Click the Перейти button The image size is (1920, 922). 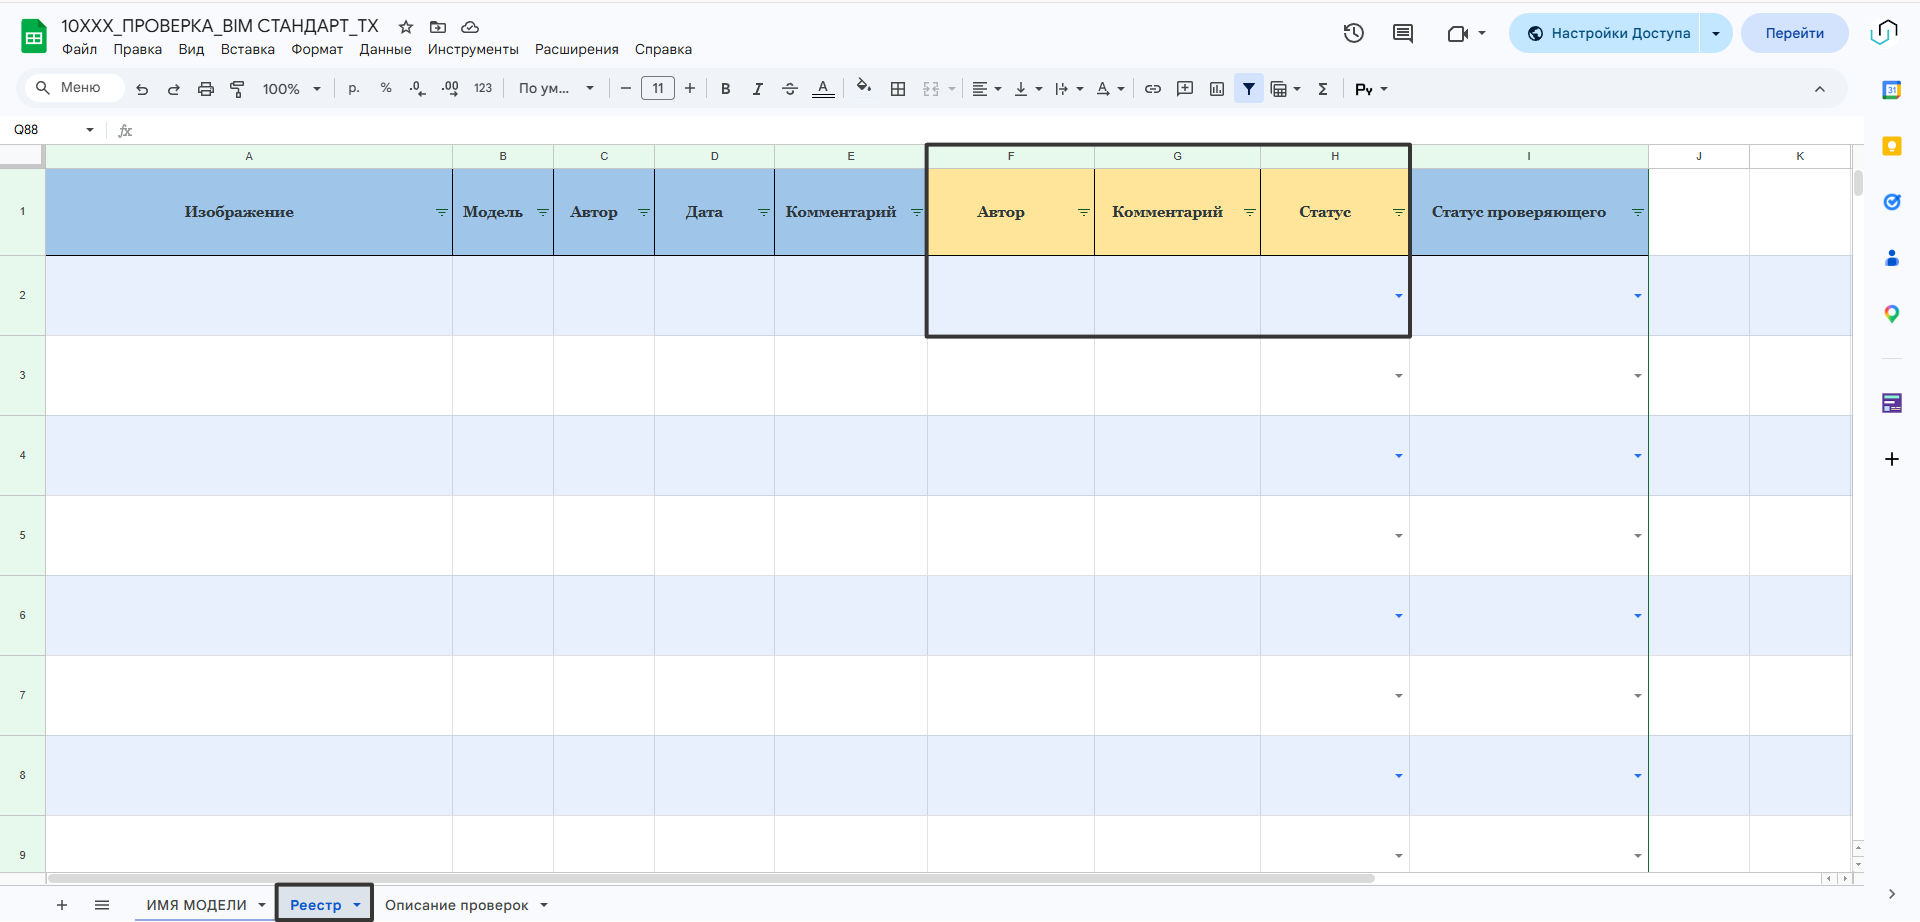coord(1794,33)
